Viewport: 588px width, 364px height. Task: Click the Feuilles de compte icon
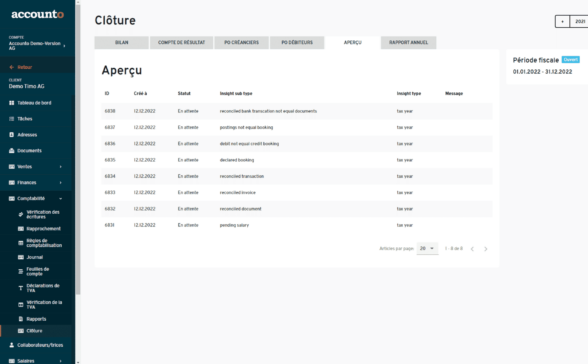(21, 271)
